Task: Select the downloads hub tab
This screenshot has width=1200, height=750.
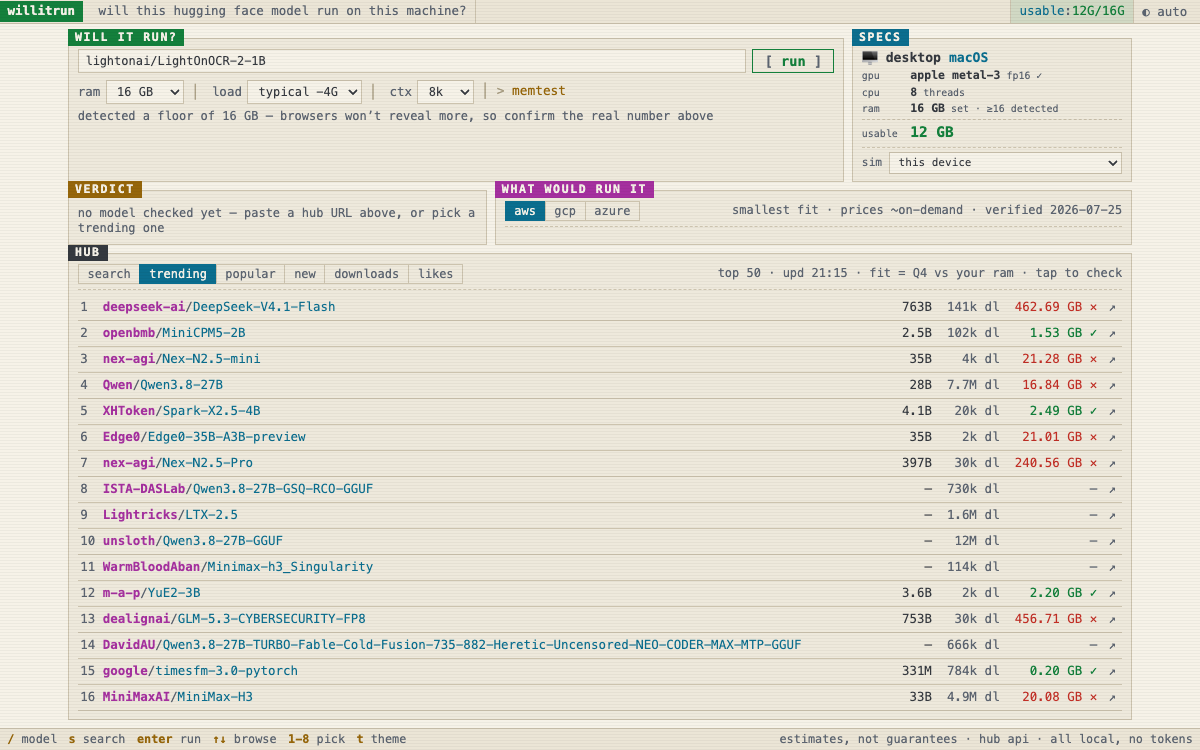Action: pyautogui.click(x=366, y=274)
